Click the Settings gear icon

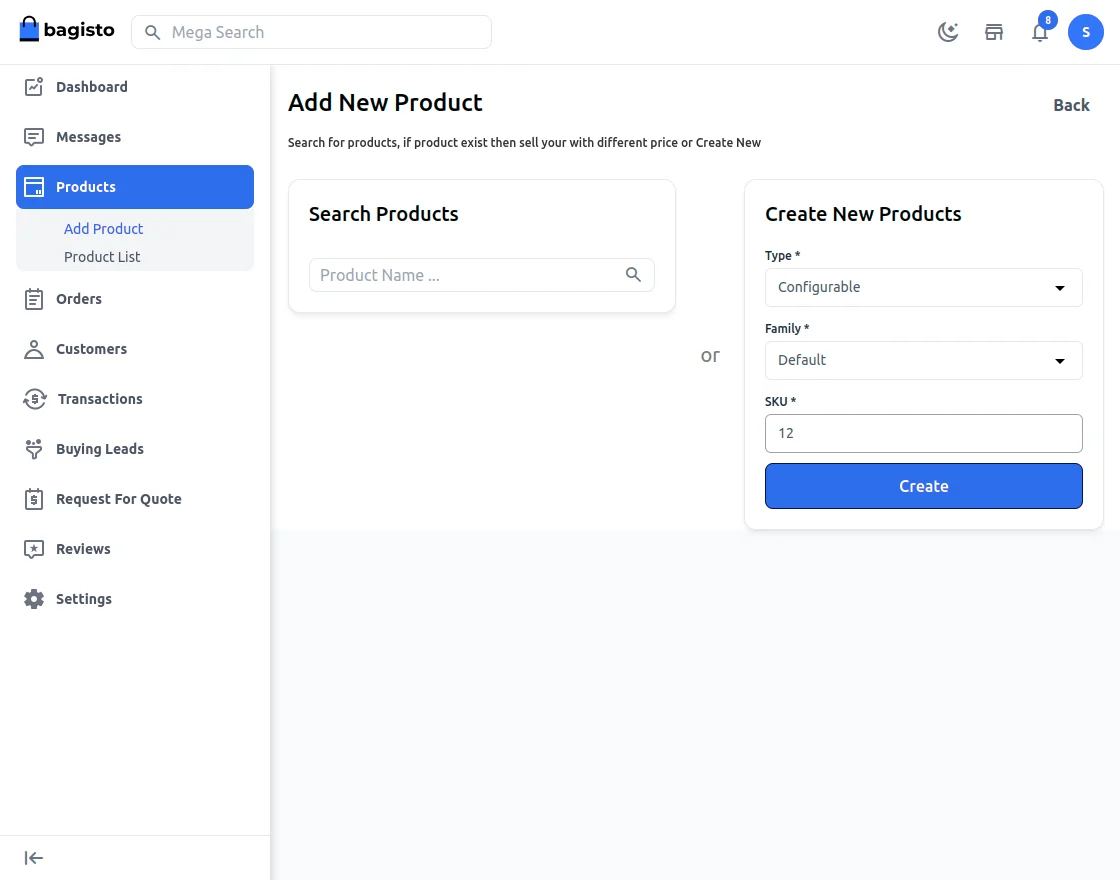coord(34,599)
